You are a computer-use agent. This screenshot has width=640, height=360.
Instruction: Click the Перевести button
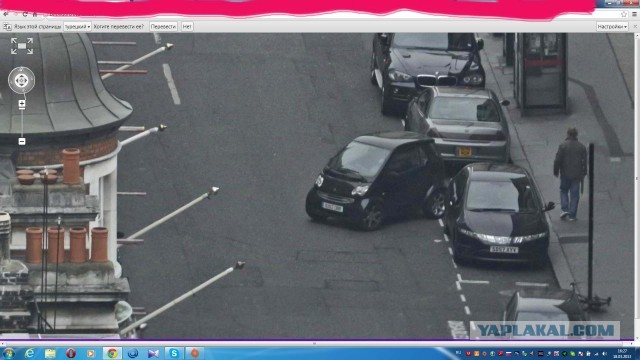tap(163, 27)
